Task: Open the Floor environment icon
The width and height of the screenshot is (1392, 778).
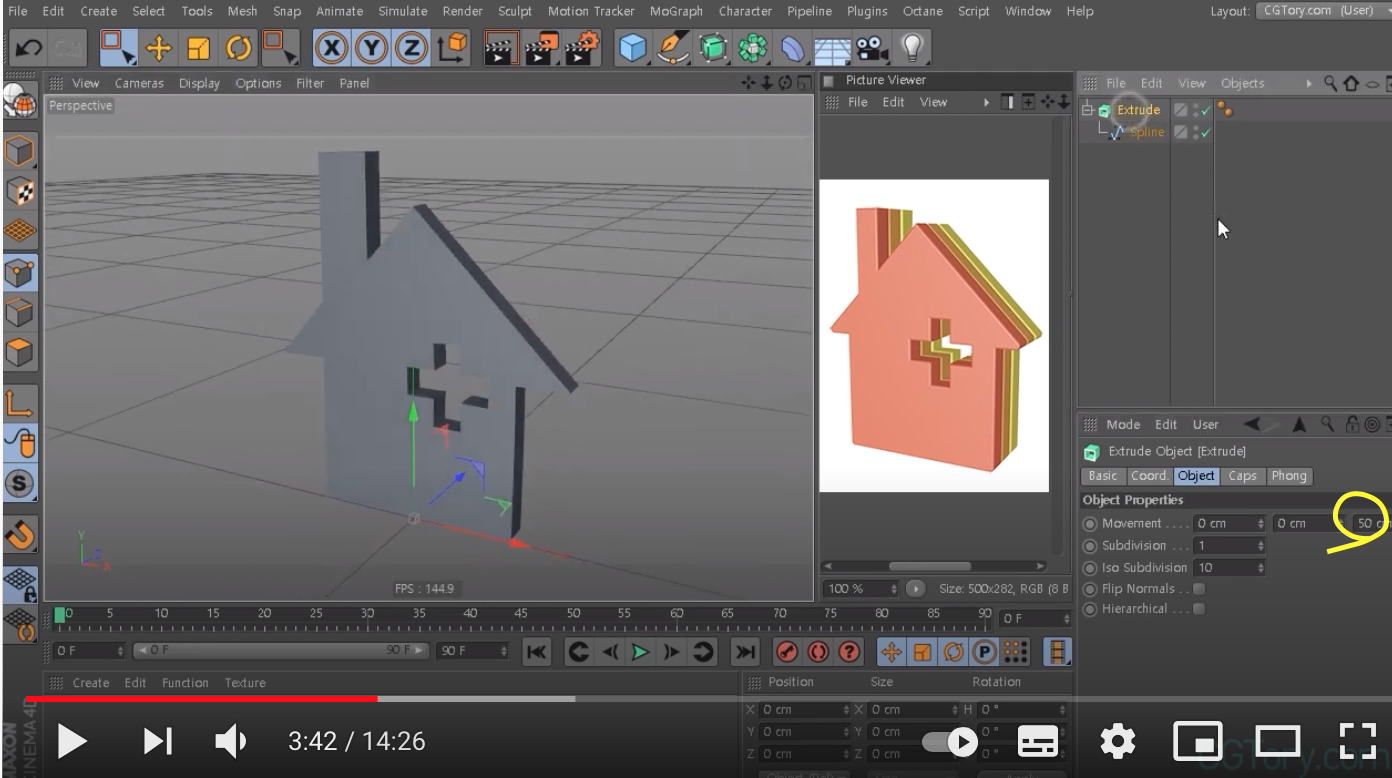Action: click(x=832, y=47)
